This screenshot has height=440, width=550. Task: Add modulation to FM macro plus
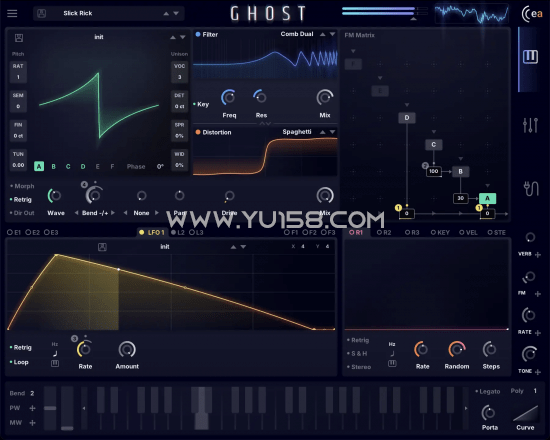[538, 294]
